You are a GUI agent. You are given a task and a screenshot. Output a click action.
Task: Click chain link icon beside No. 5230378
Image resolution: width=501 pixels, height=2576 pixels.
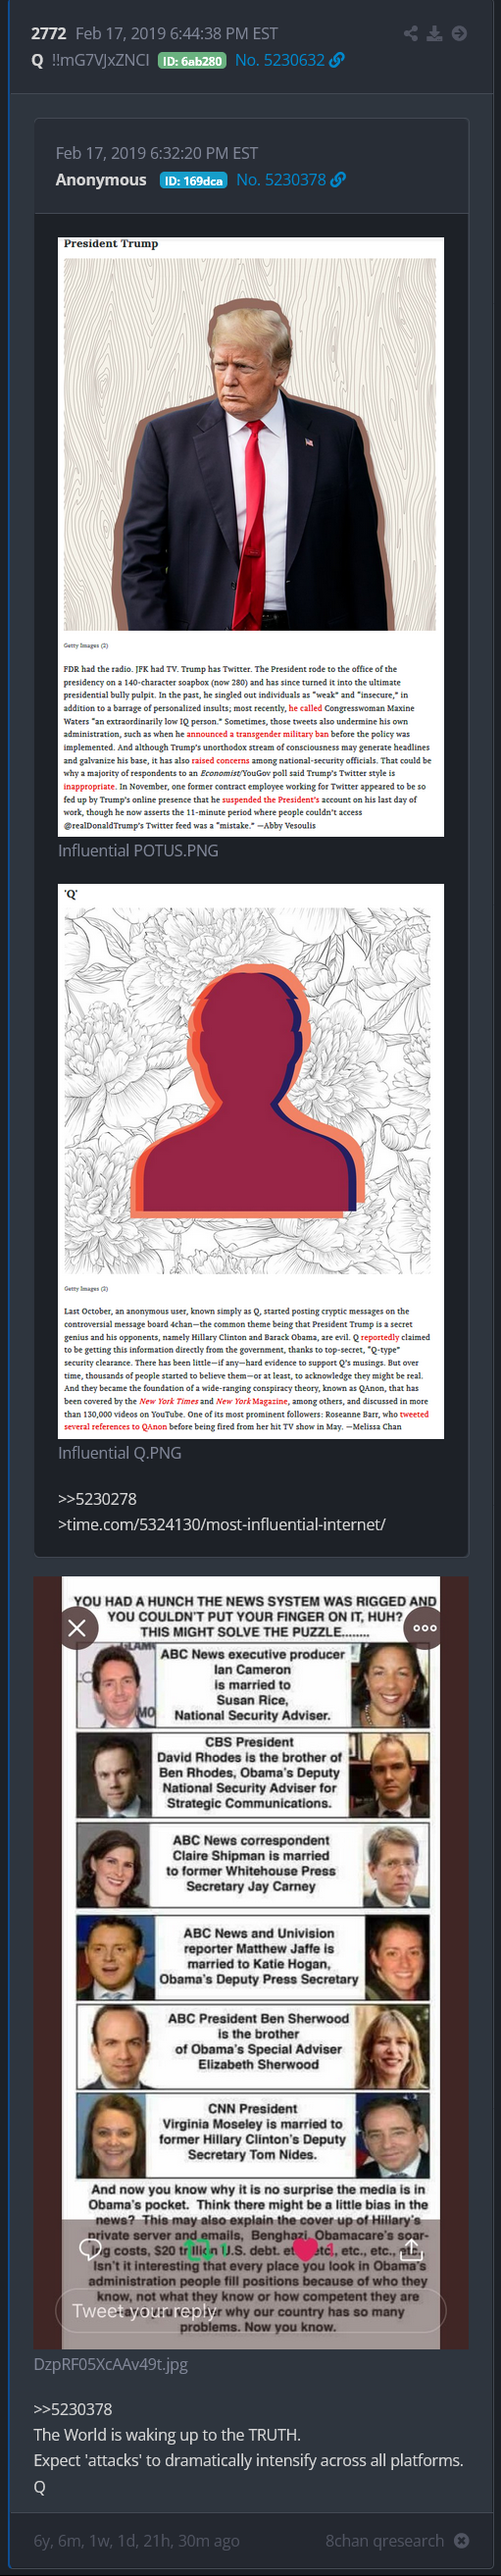[338, 180]
